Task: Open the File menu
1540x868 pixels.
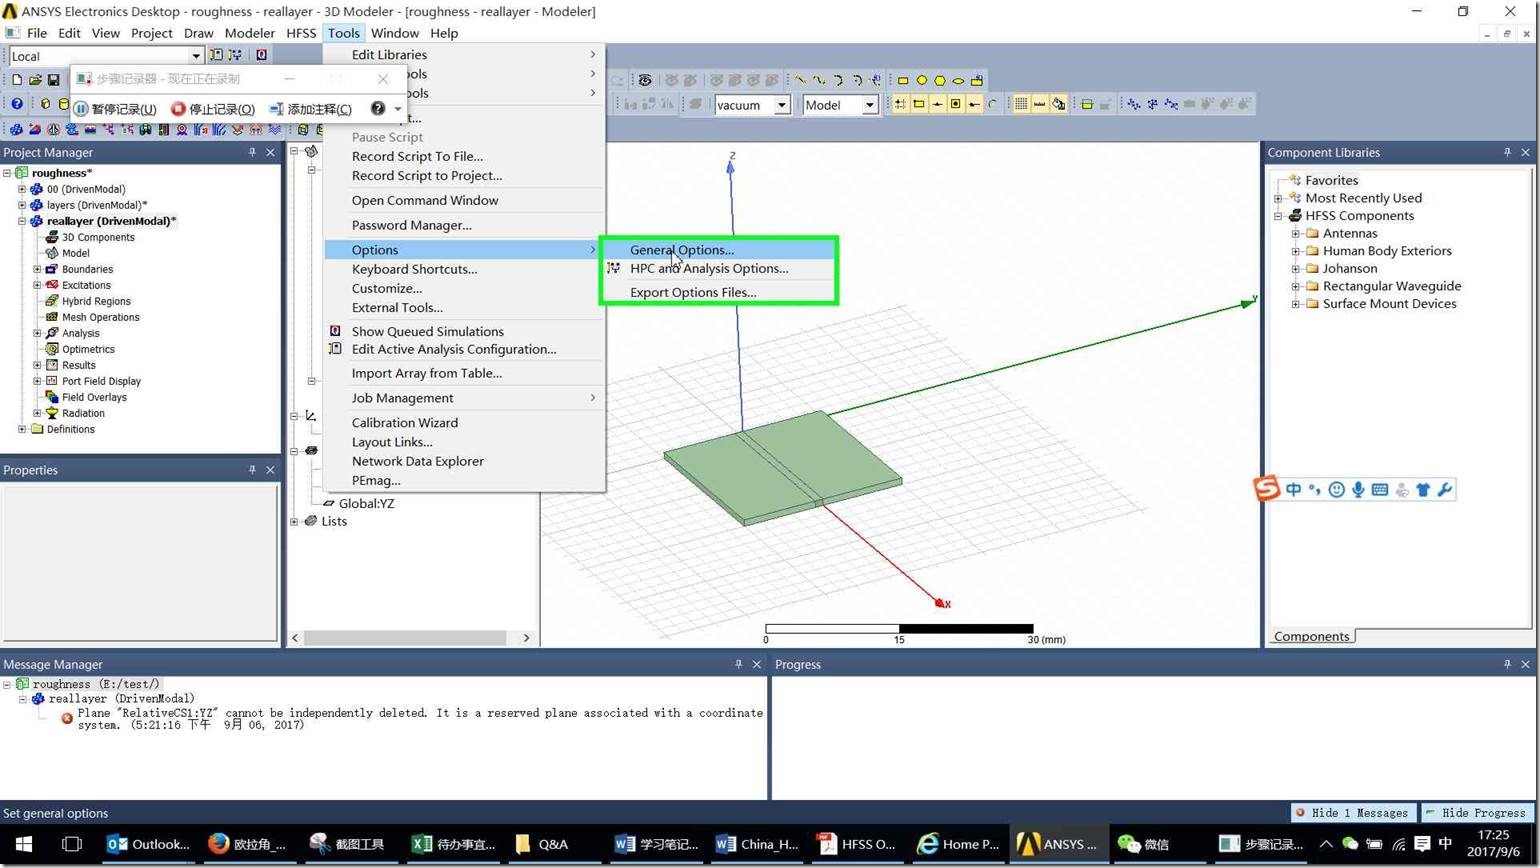Action: tap(37, 33)
